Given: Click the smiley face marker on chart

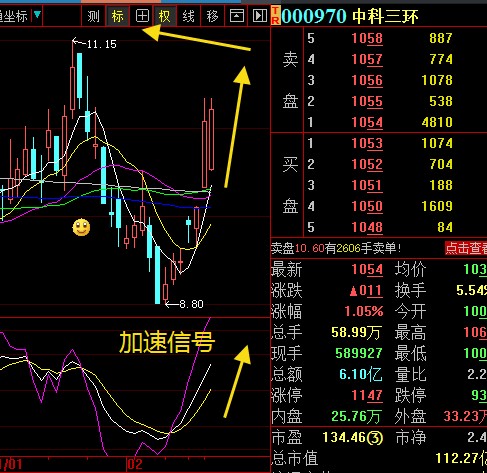Looking at the screenshot, I should pyautogui.click(x=81, y=228).
